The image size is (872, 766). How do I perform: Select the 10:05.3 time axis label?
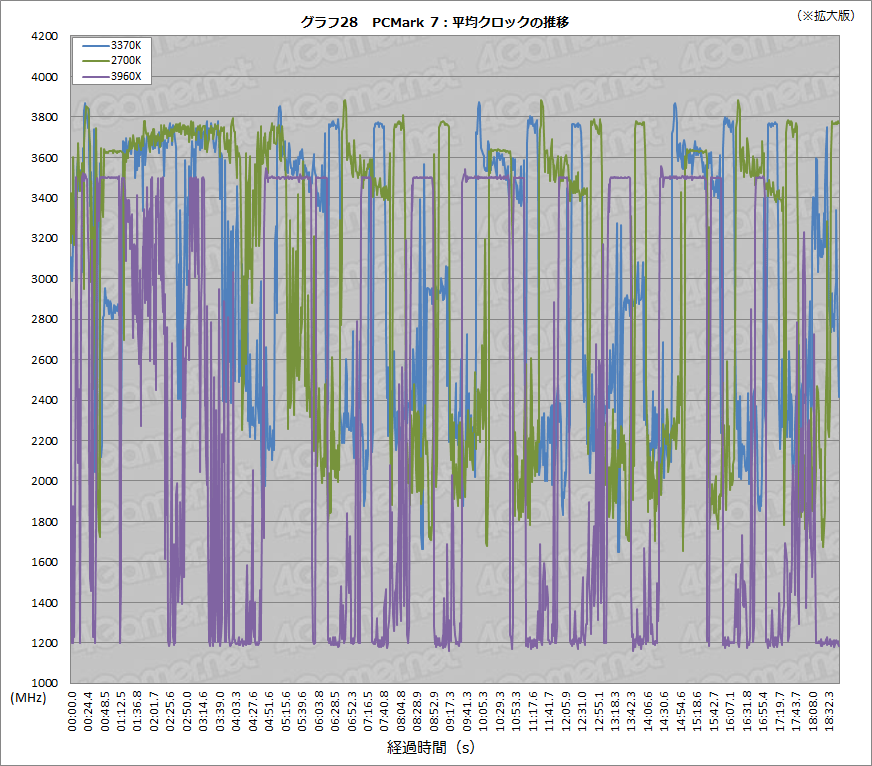pos(484,710)
